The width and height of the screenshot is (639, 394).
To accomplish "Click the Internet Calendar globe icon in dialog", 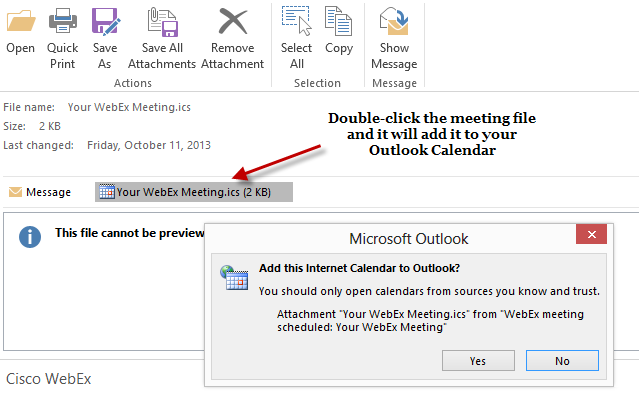I will 234,277.
